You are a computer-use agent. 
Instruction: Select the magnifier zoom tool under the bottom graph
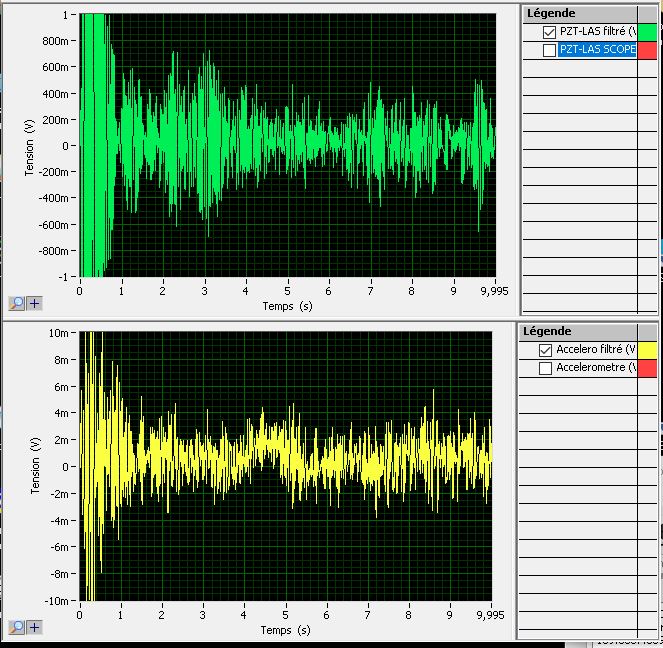pos(17,627)
